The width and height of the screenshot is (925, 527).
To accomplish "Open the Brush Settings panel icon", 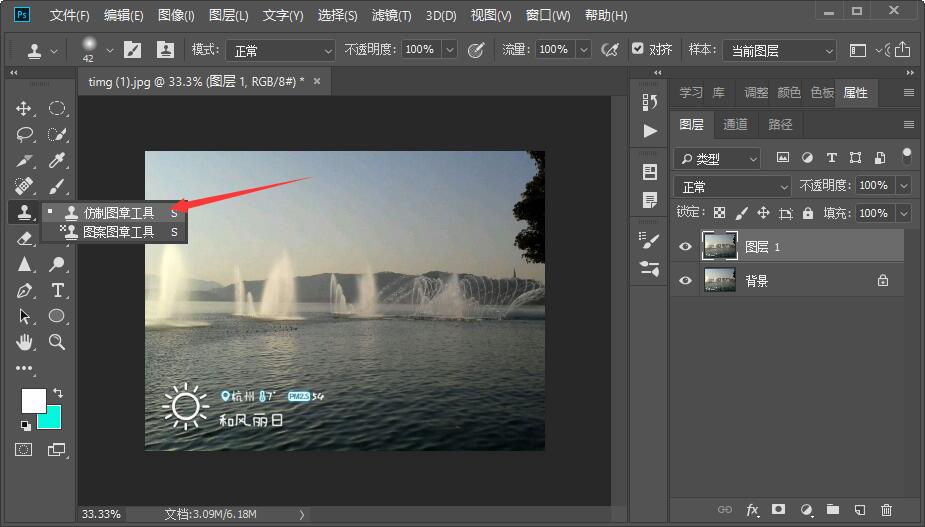I will pyautogui.click(x=650, y=240).
